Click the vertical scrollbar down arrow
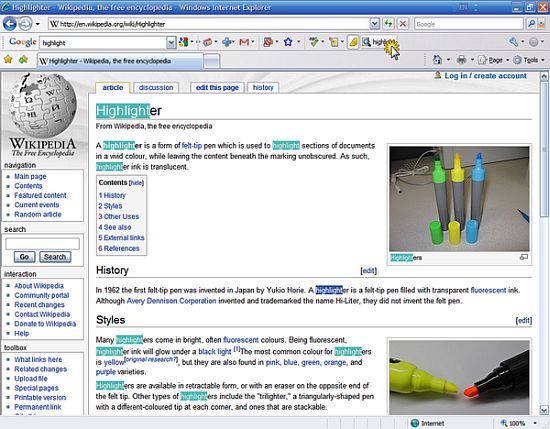Viewport: 550px width, 429px height. tap(544, 409)
